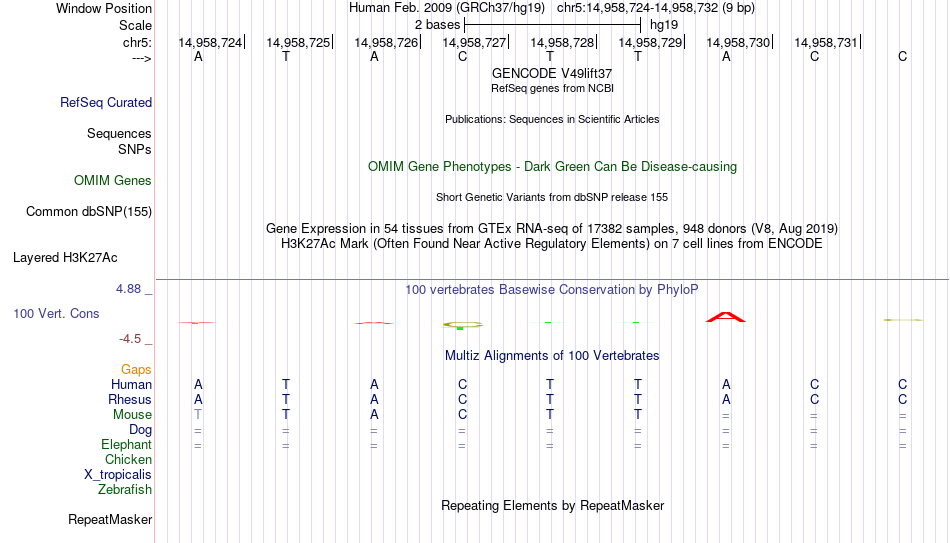
Task: Click the GTEx Gene Expression track title
Action: [x=552, y=228]
